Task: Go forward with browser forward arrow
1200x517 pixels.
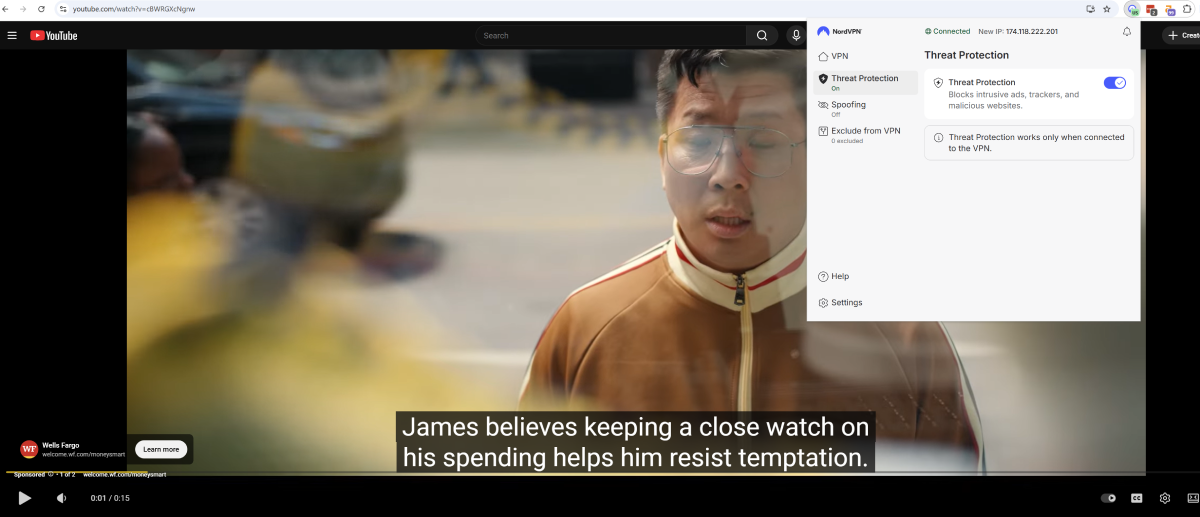Action: [x=23, y=8]
